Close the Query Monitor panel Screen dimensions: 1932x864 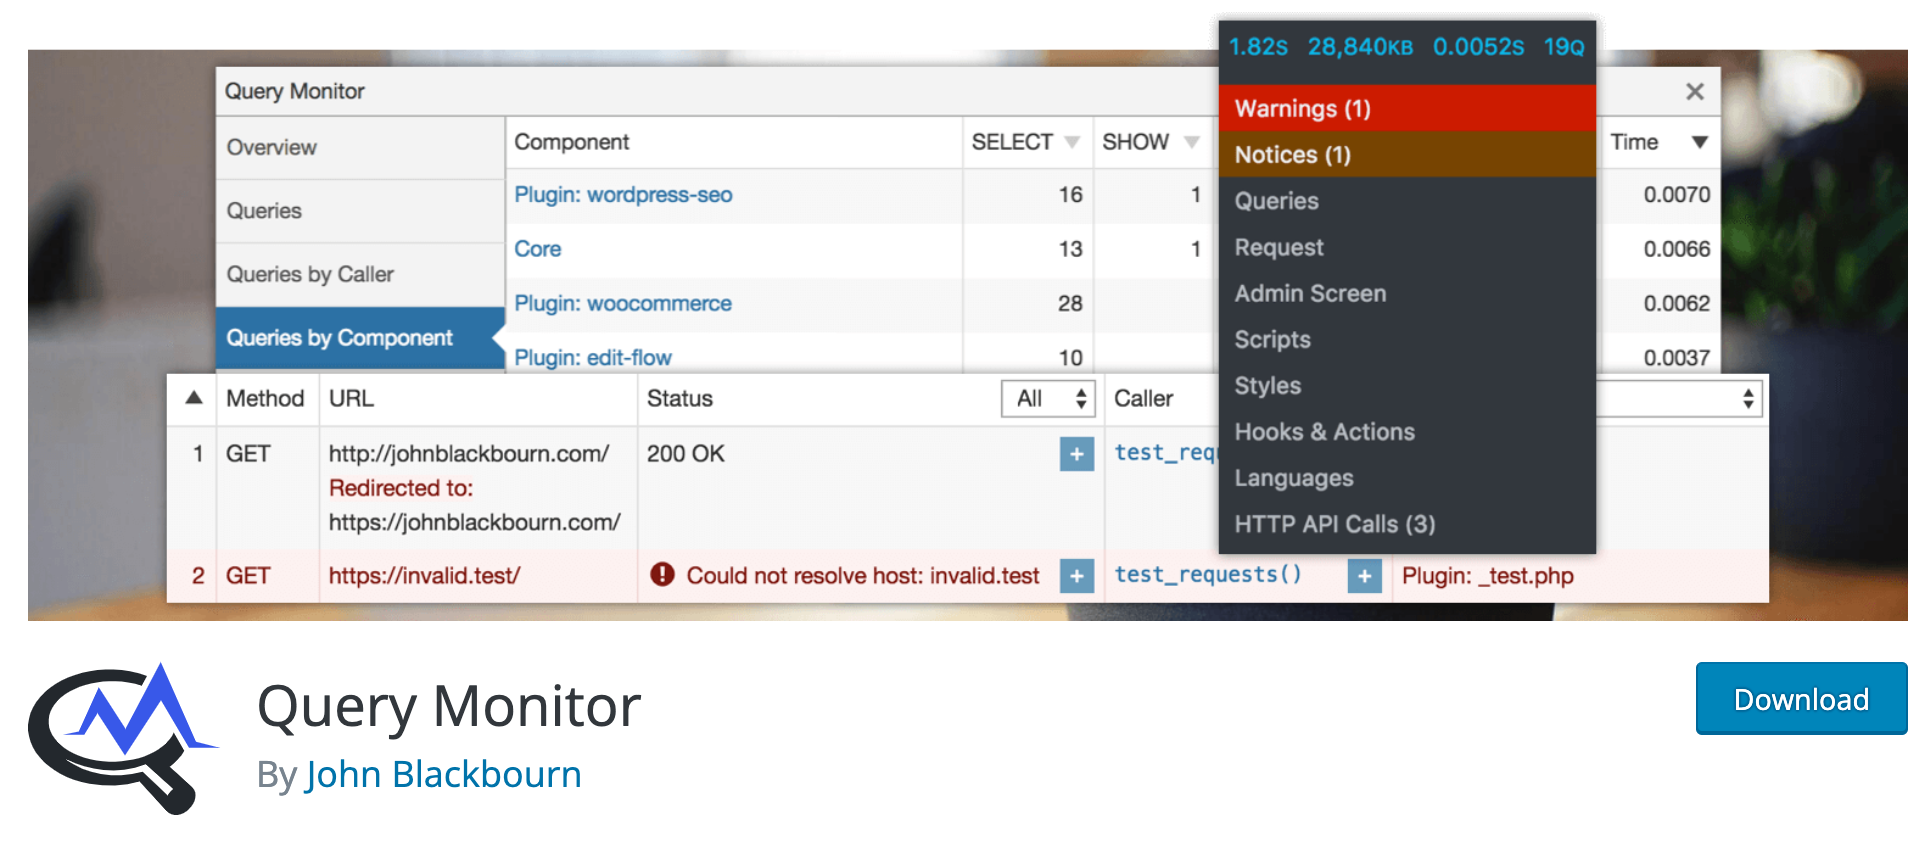pos(1694,92)
